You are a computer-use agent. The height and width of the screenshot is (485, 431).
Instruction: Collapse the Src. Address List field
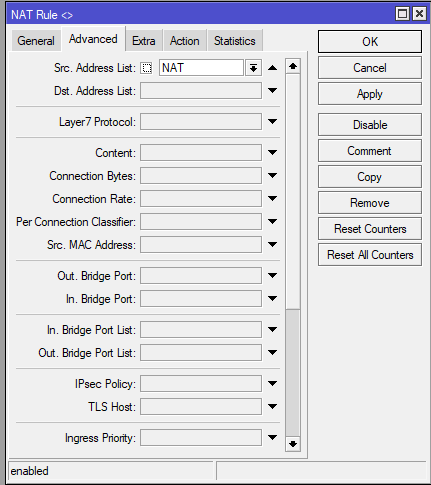click(272, 68)
